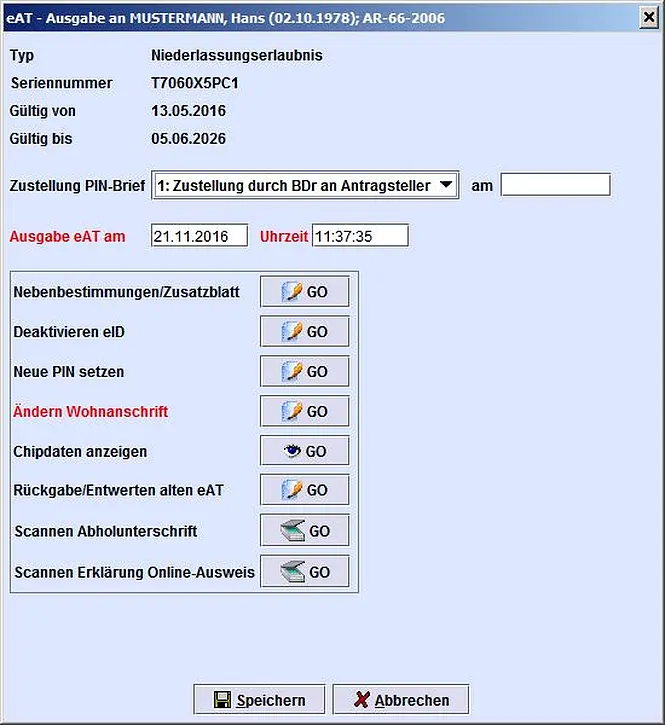The image size is (665, 725).
Task: Click the Seriennummer label
Action: [62, 83]
